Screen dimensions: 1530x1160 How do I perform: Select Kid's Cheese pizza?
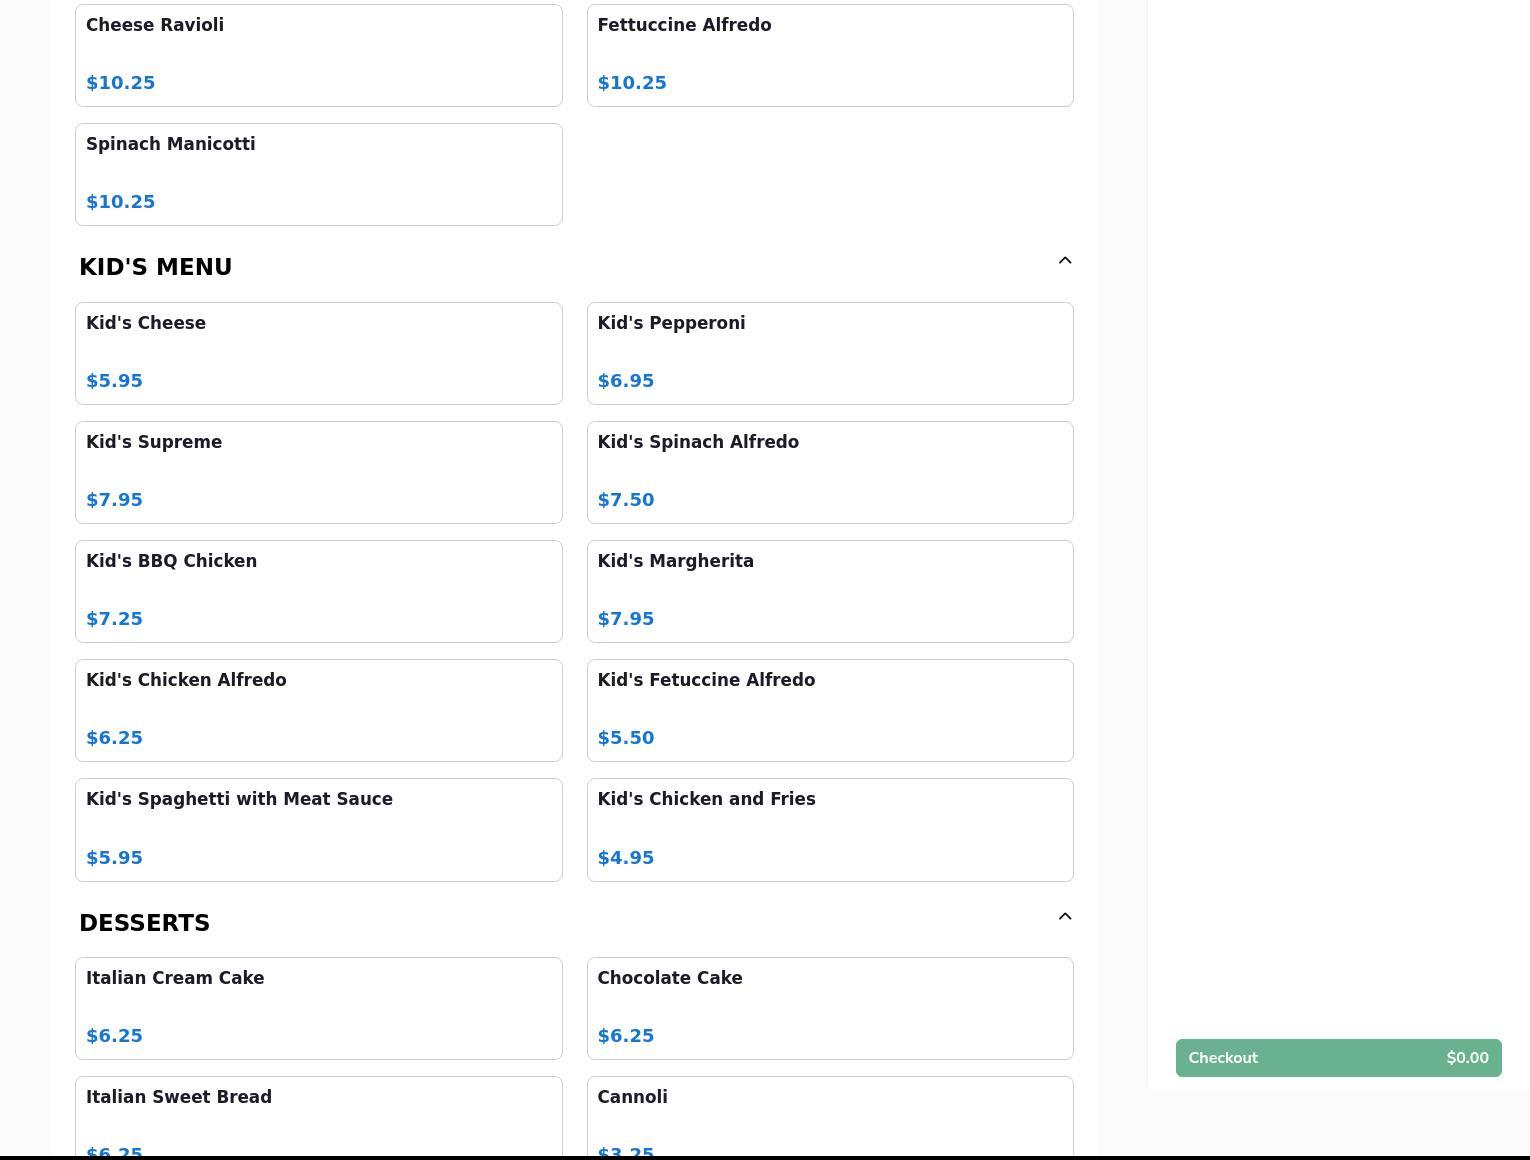click(318, 353)
